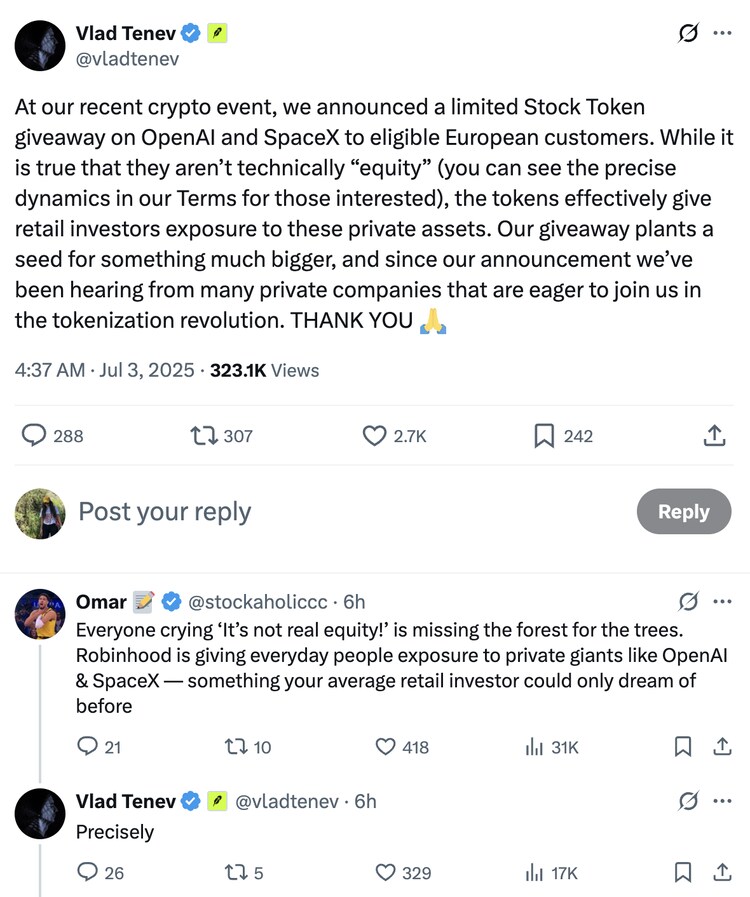Image resolution: width=750 pixels, height=897 pixels.
Task: Open the @vladtenev handle in header
Action: [x=127, y=59]
